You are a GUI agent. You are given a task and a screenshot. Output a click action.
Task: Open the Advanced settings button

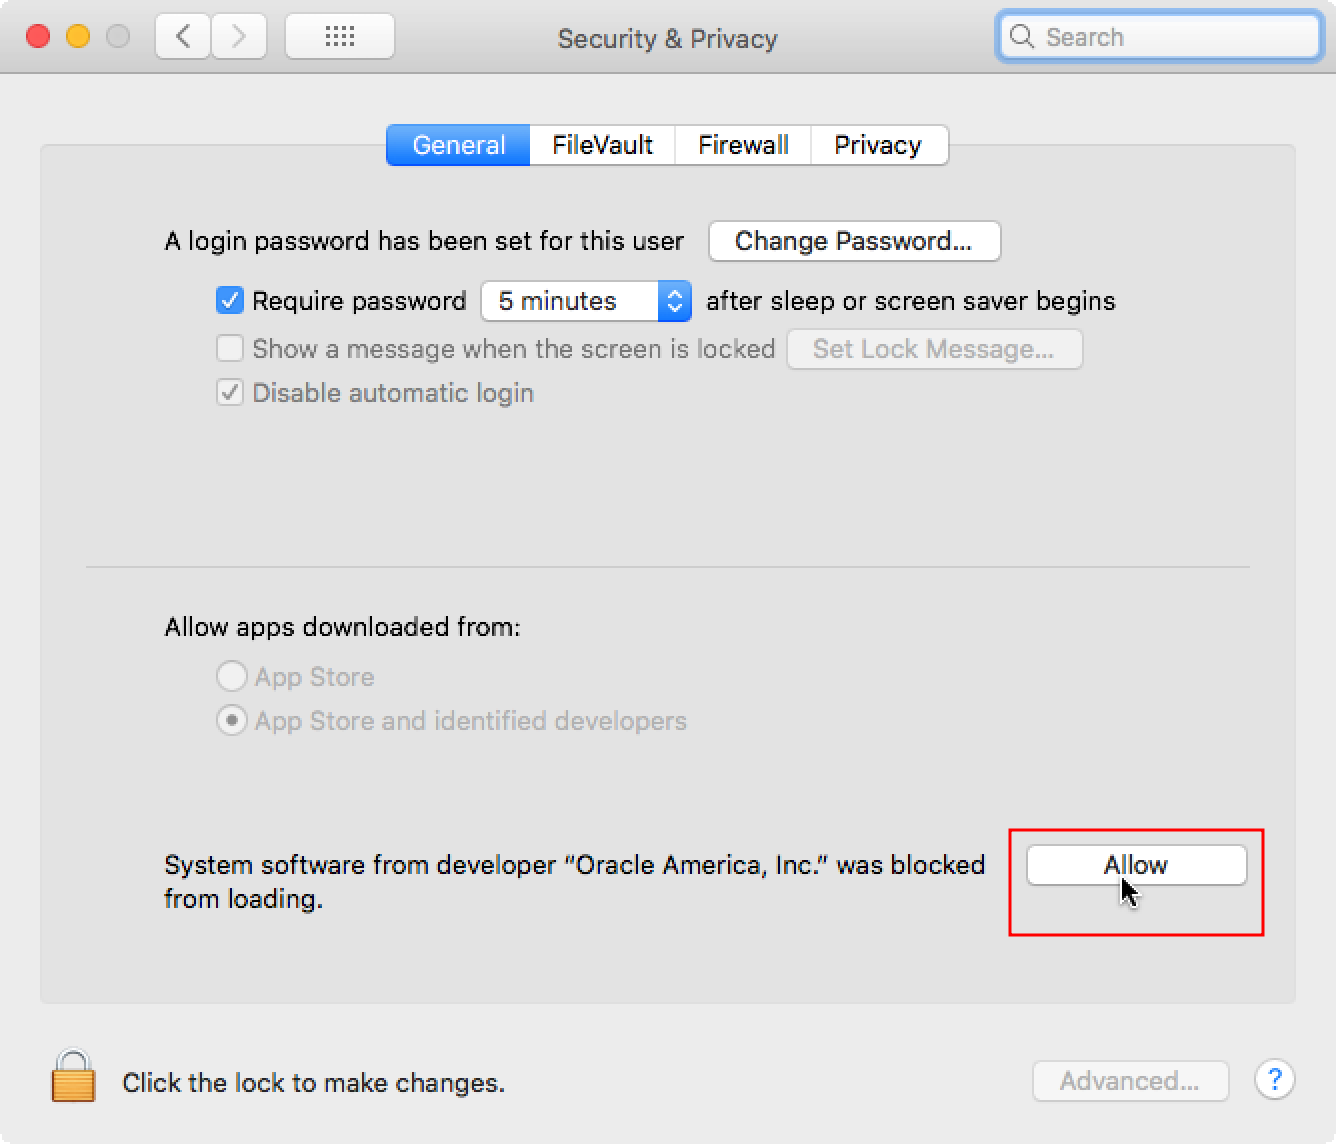click(x=1130, y=1081)
